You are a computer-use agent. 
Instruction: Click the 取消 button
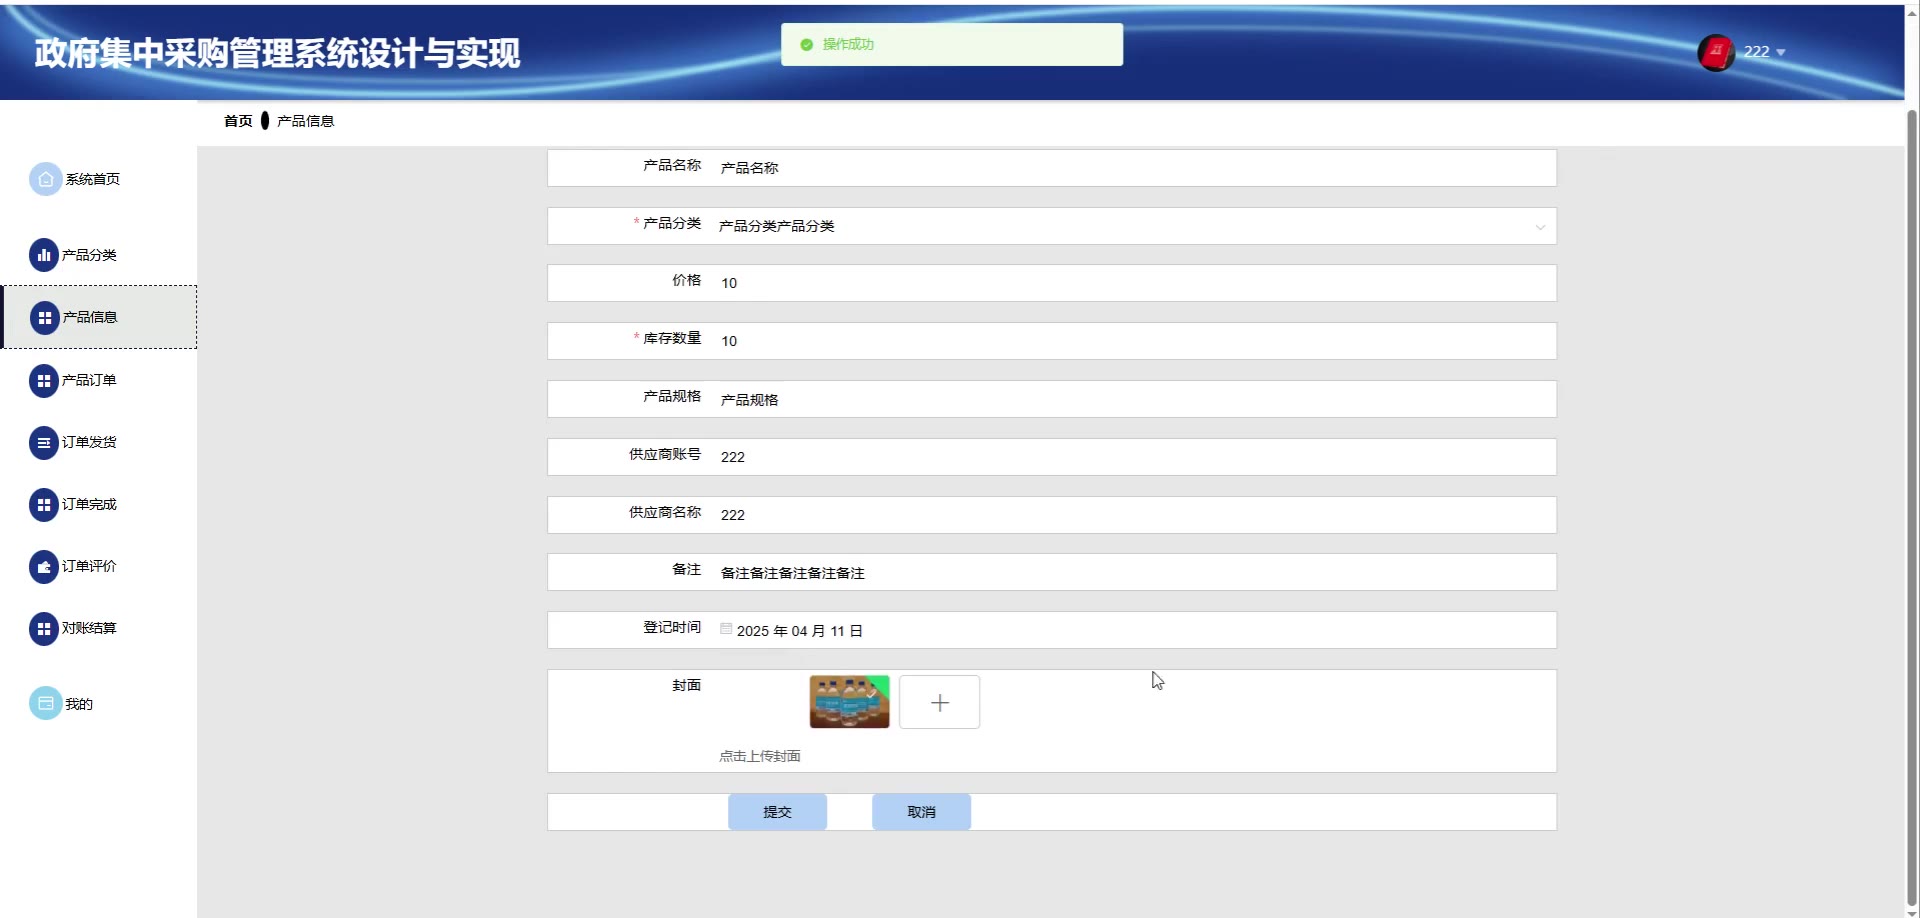(921, 812)
